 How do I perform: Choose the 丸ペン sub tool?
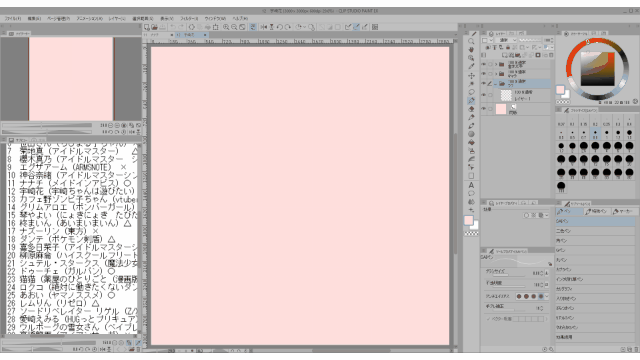595,260
